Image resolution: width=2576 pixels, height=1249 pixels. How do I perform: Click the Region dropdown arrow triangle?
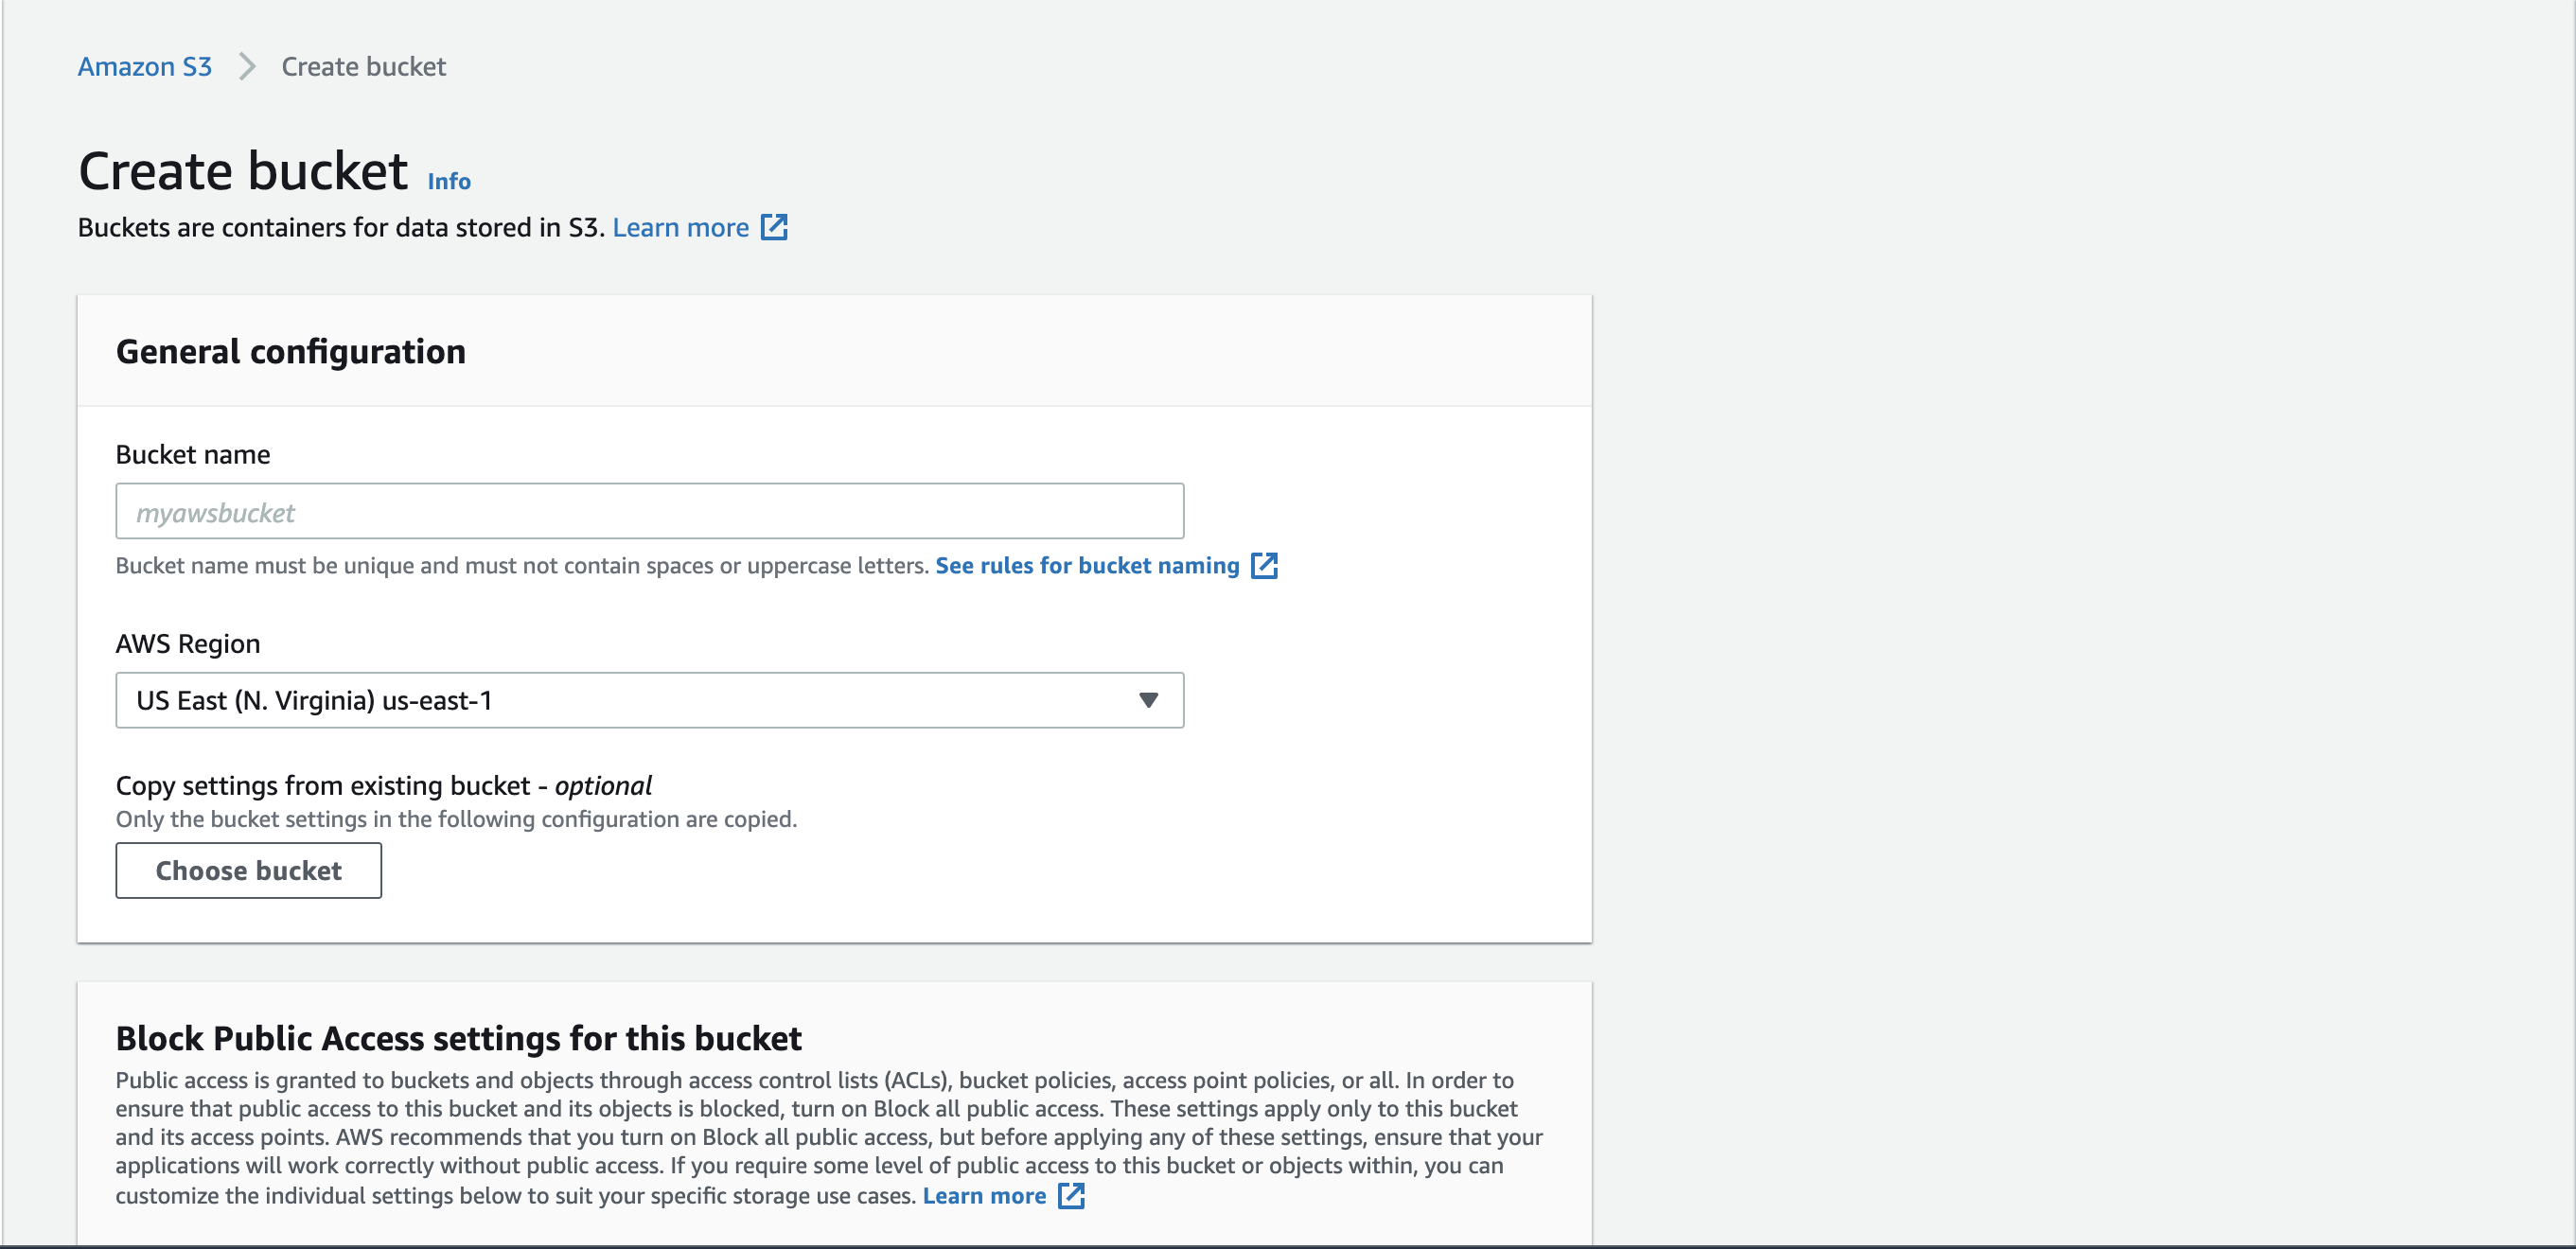coord(1148,700)
